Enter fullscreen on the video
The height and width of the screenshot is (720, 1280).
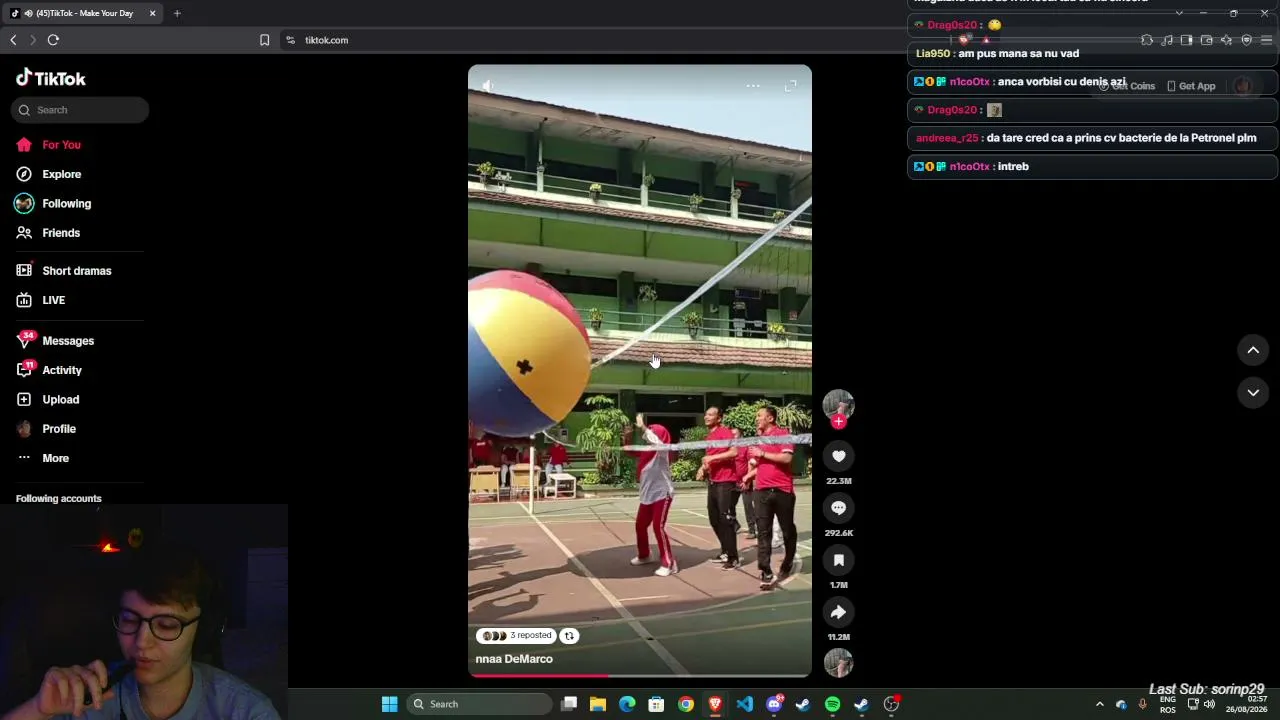(790, 86)
